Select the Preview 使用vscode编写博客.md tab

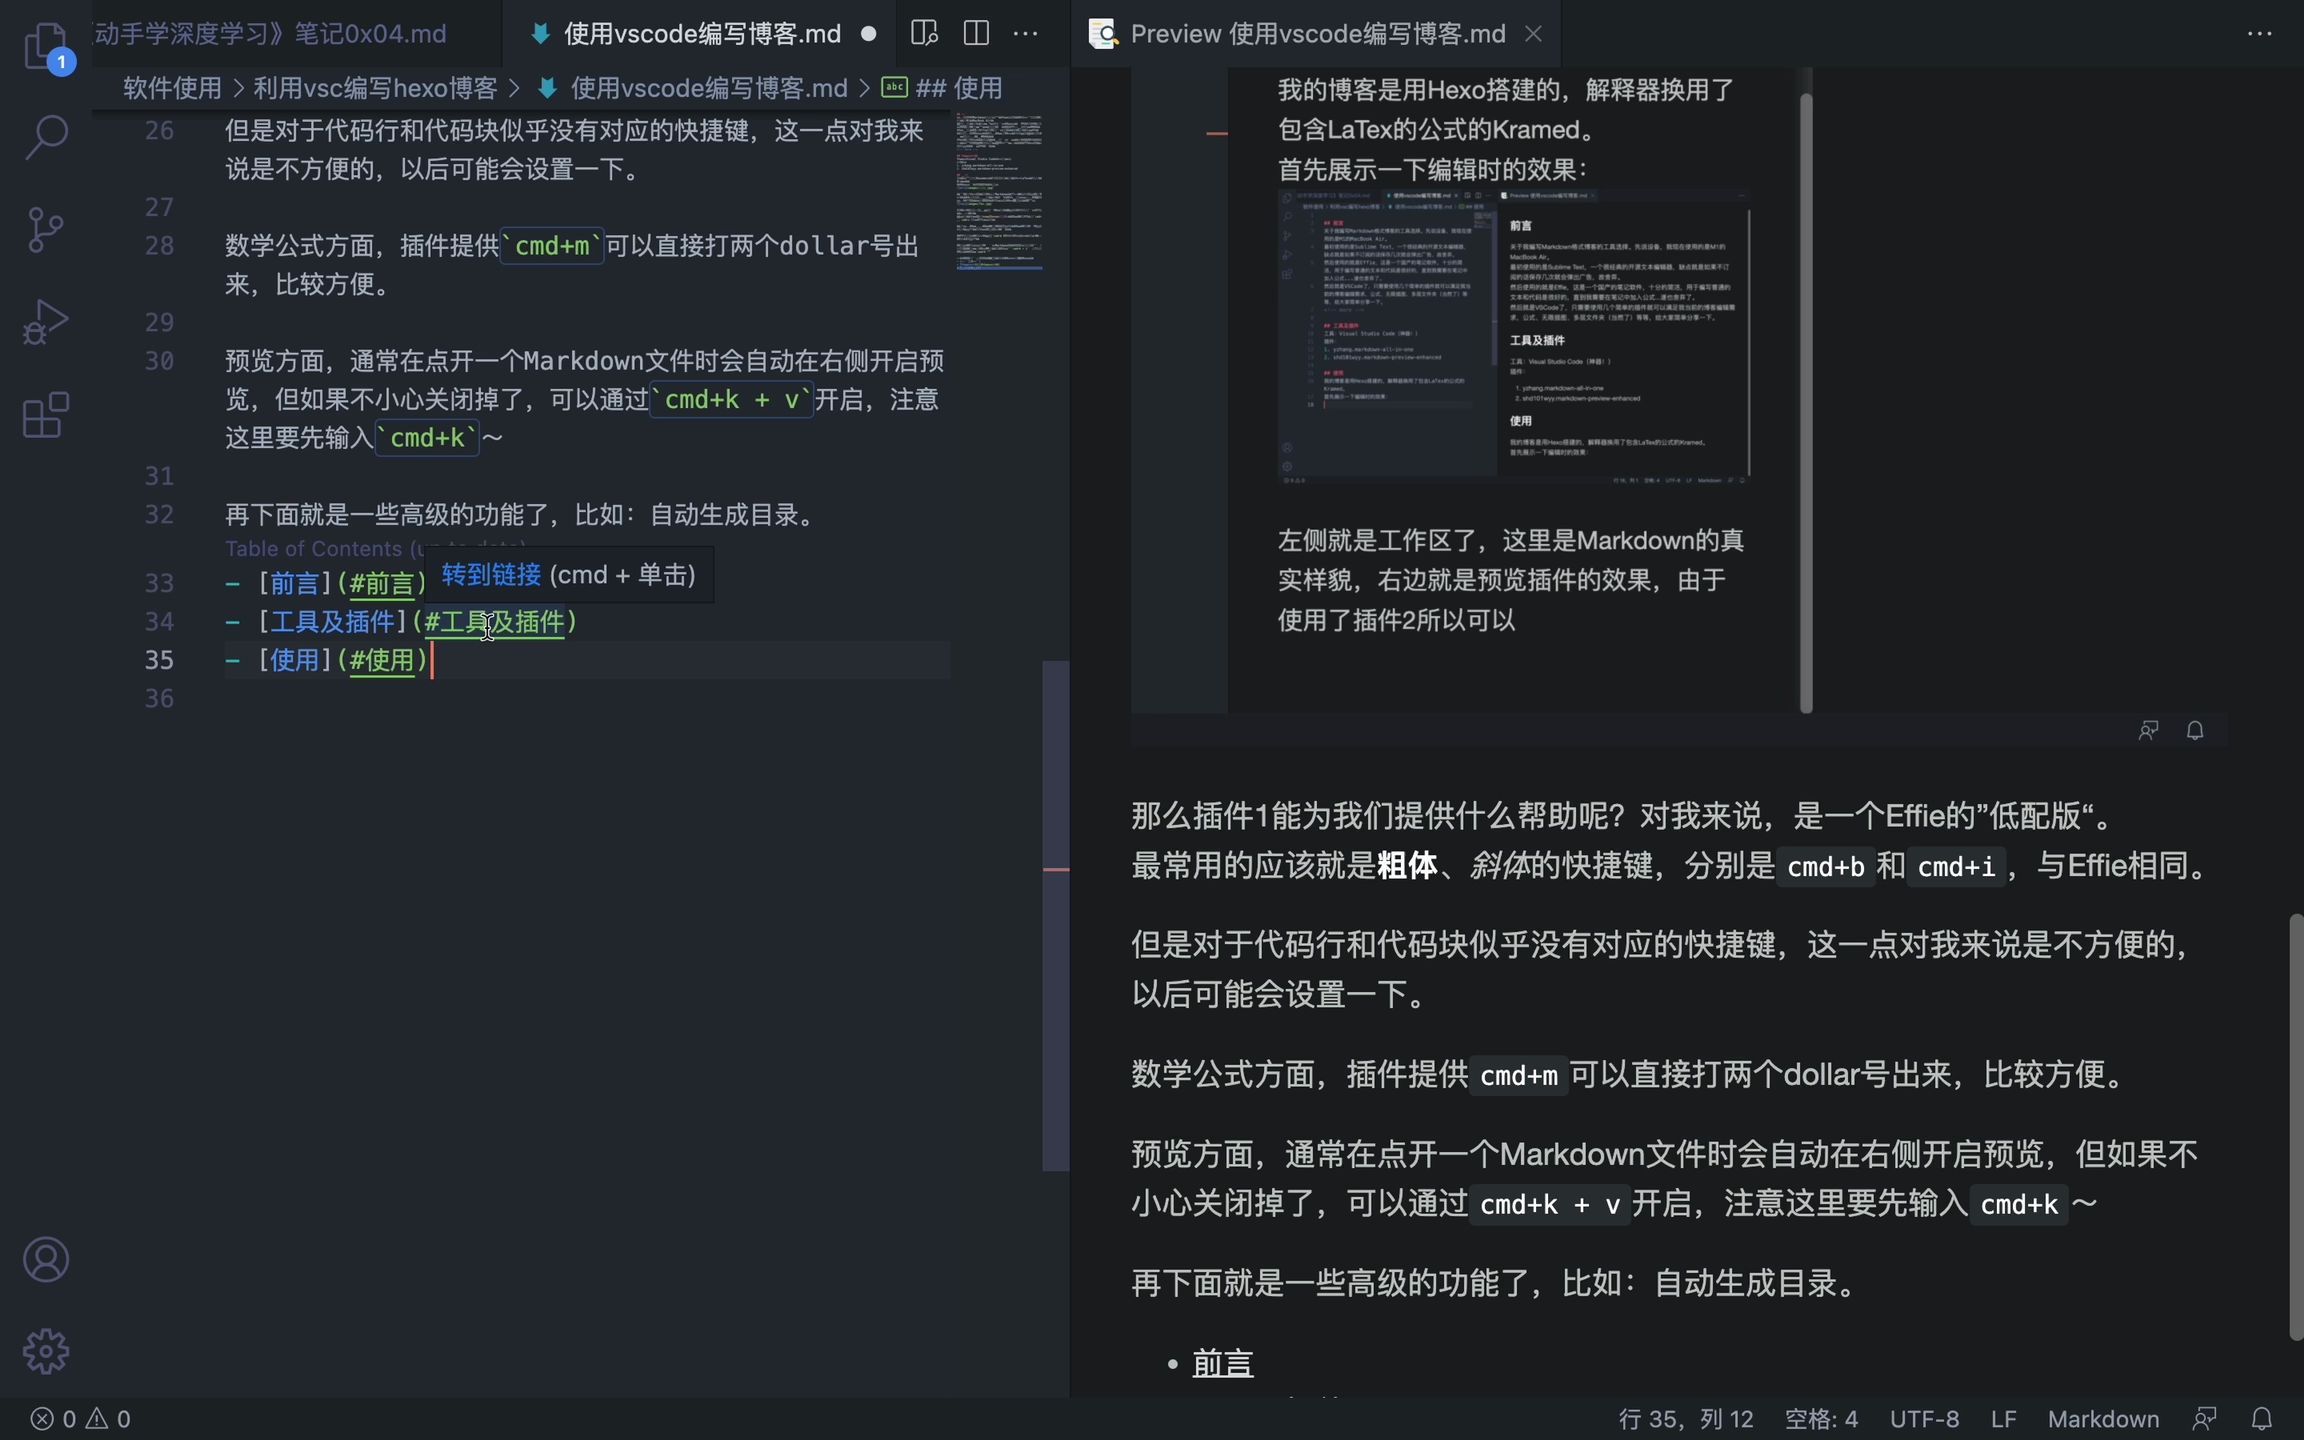(x=1317, y=34)
